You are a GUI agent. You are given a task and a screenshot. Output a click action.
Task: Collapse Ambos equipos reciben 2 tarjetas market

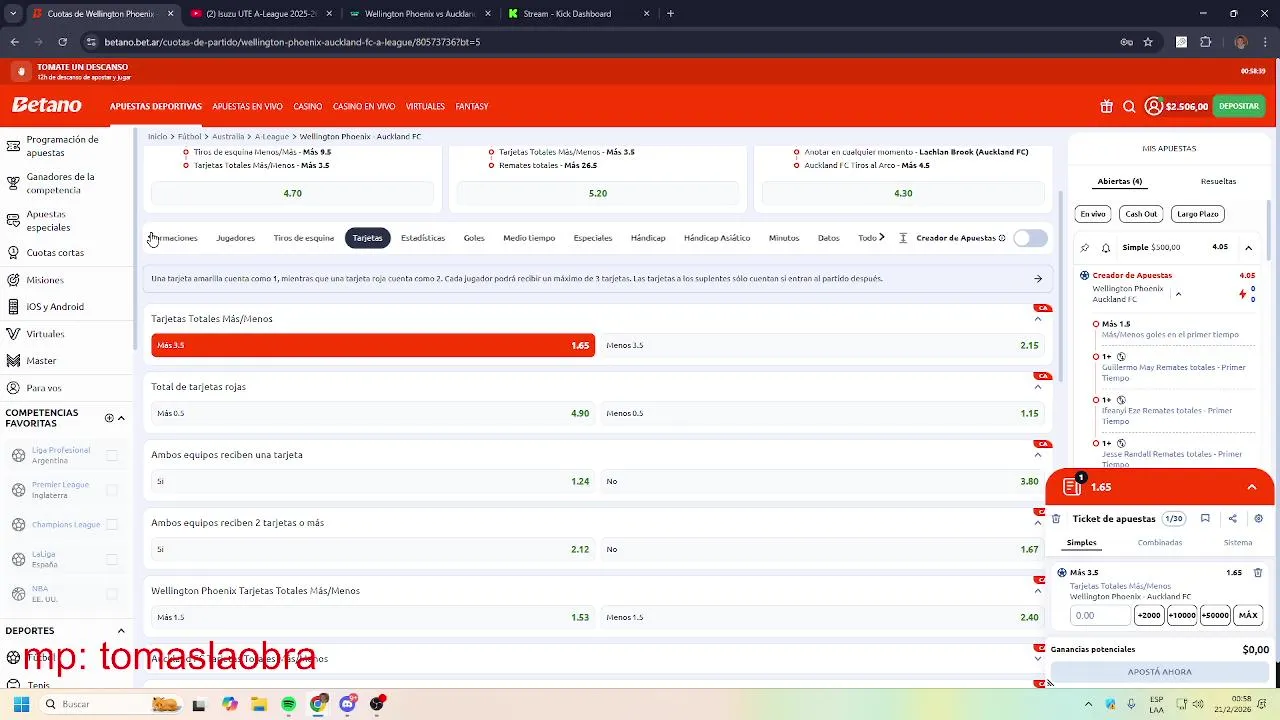(1038, 523)
